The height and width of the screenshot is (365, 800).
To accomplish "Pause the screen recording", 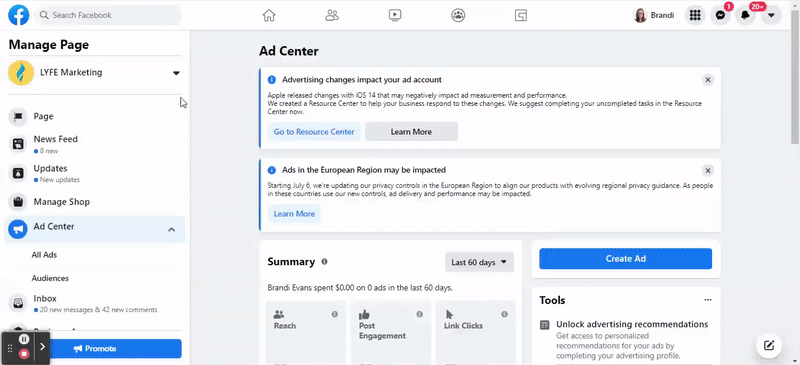I will click(24, 339).
